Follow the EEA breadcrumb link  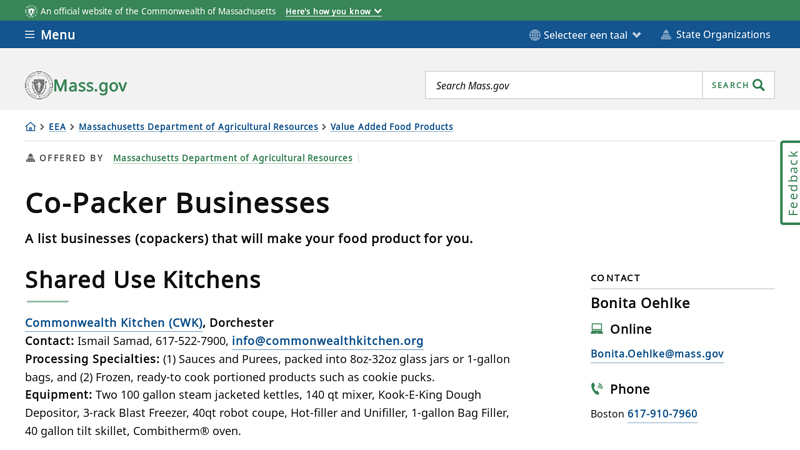coord(57,127)
